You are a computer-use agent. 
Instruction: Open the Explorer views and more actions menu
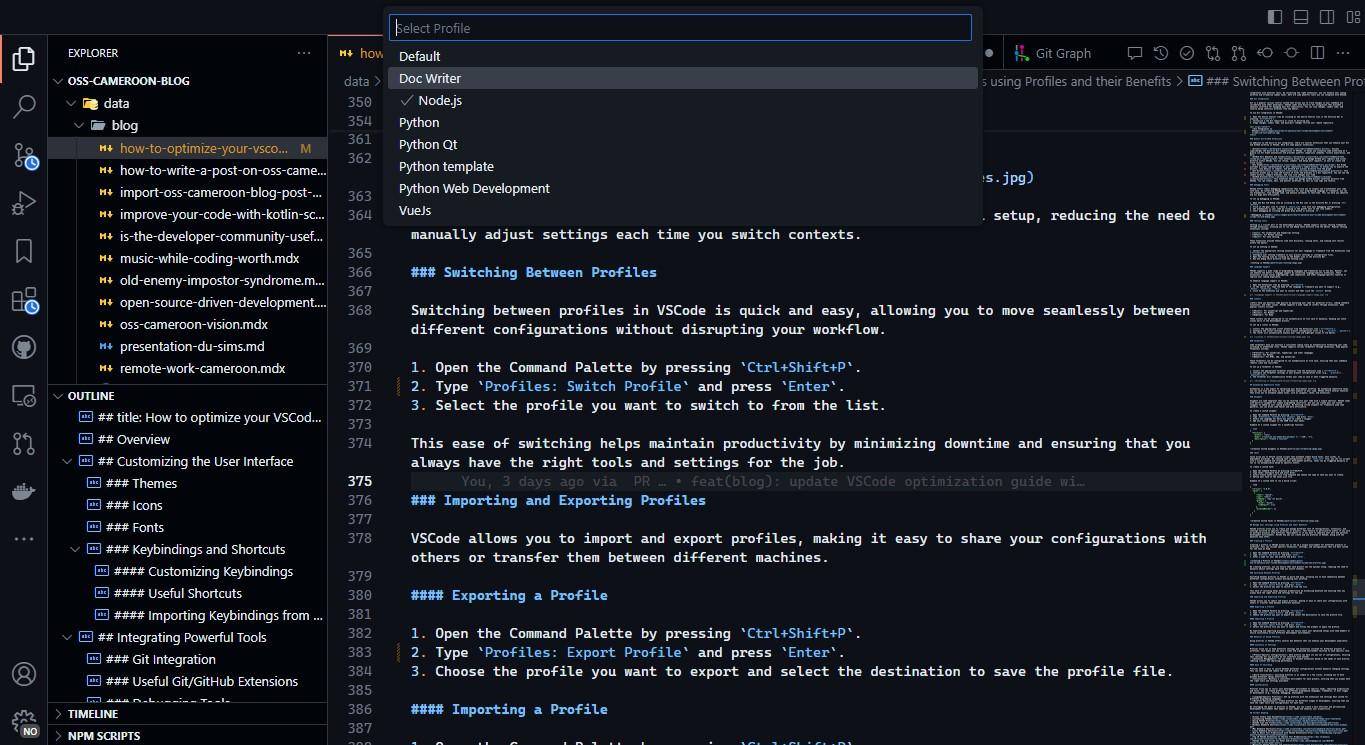[304, 53]
